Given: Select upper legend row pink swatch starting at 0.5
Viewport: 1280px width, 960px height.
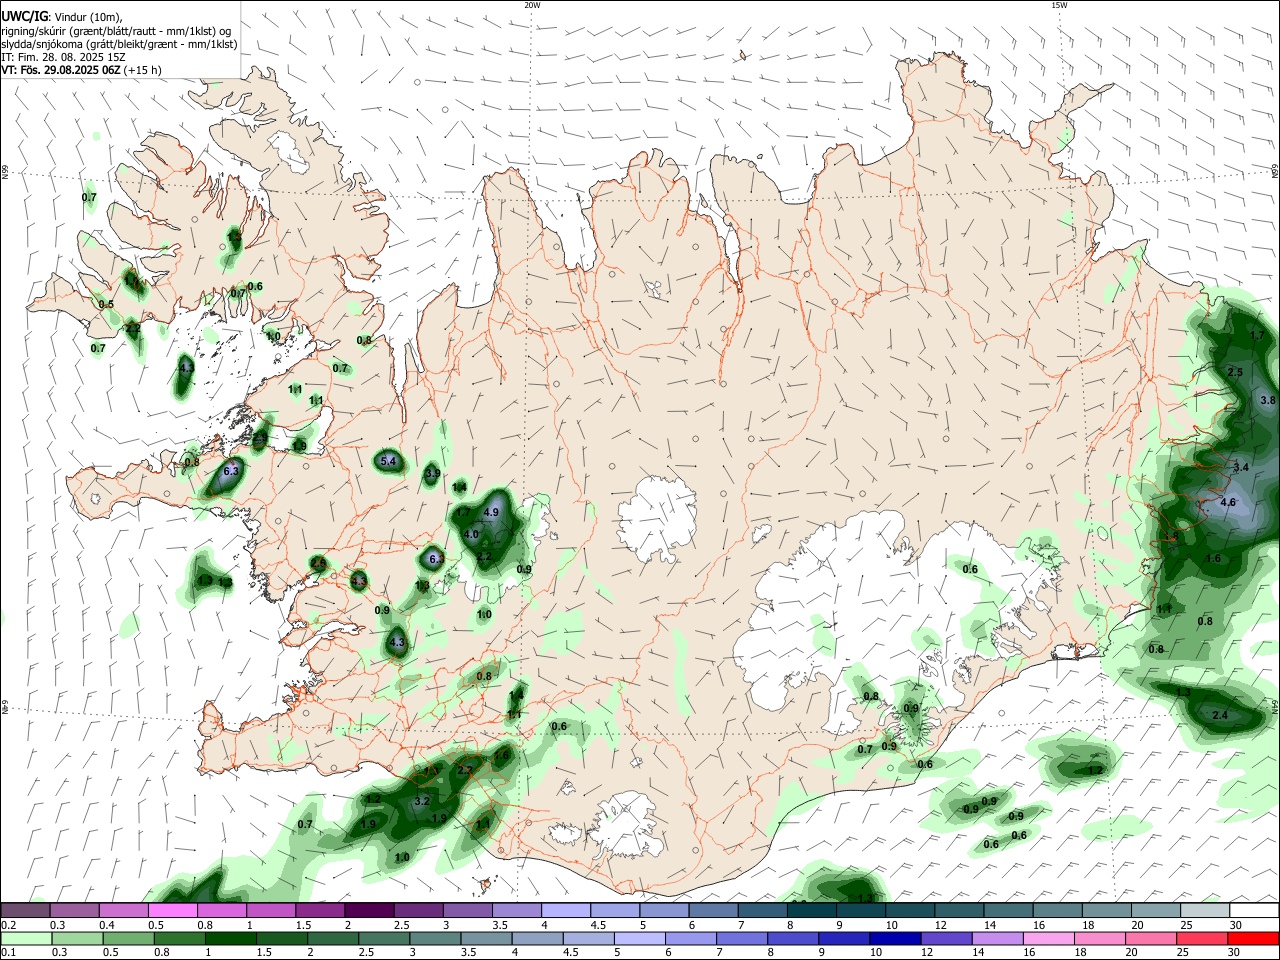Looking at the screenshot, I should point(172,910).
